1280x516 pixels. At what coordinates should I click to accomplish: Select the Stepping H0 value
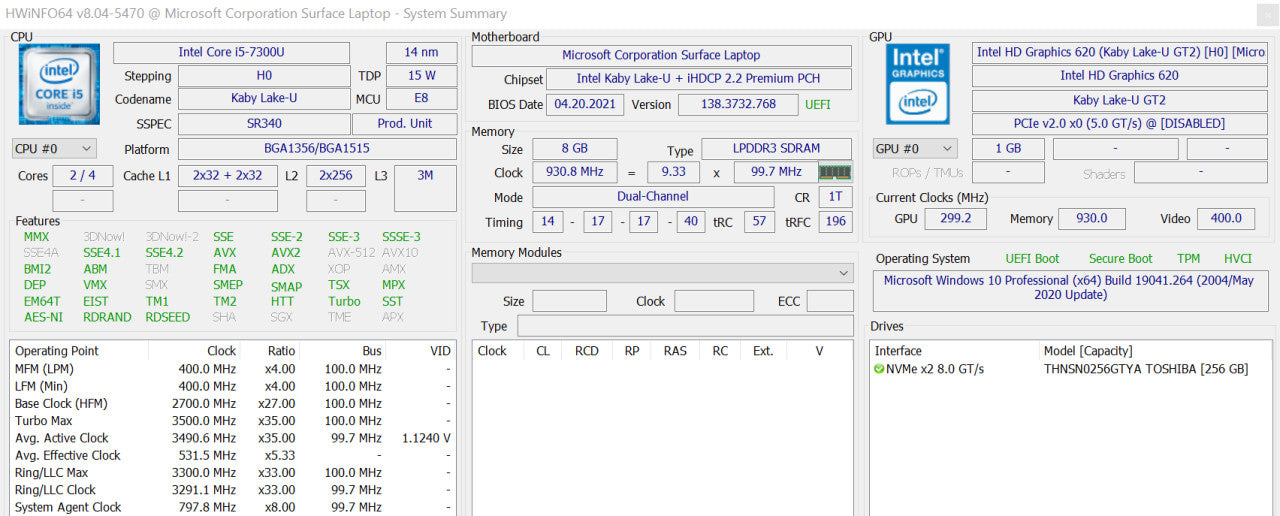click(264, 76)
